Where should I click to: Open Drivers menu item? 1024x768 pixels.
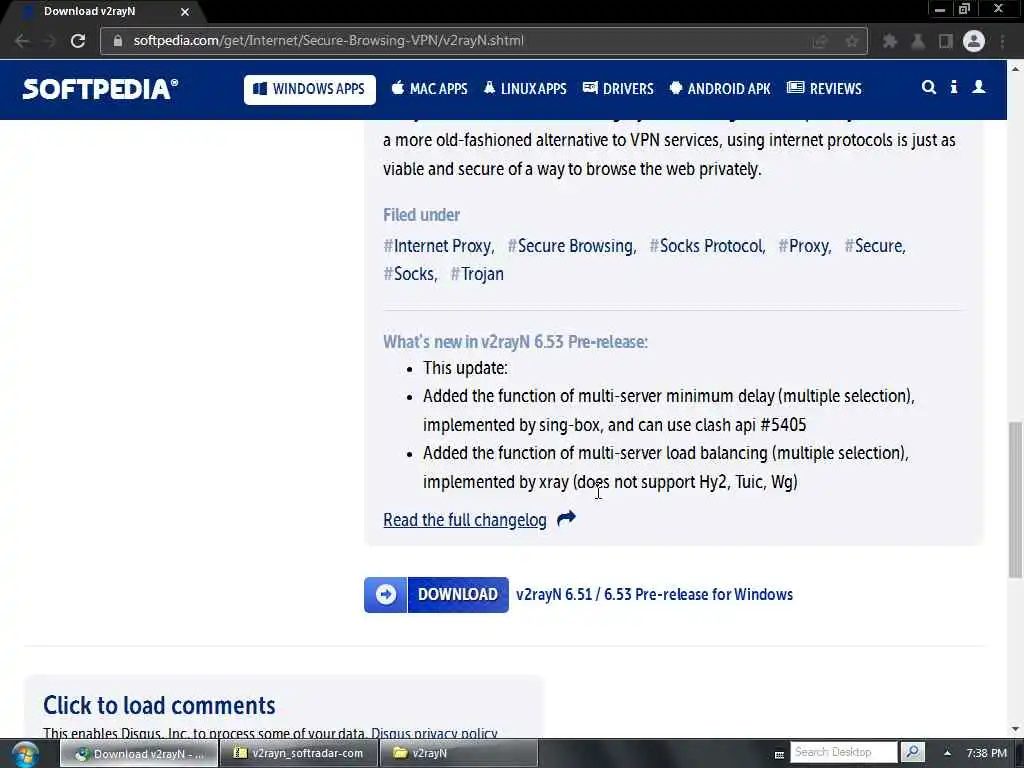[618, 89]
